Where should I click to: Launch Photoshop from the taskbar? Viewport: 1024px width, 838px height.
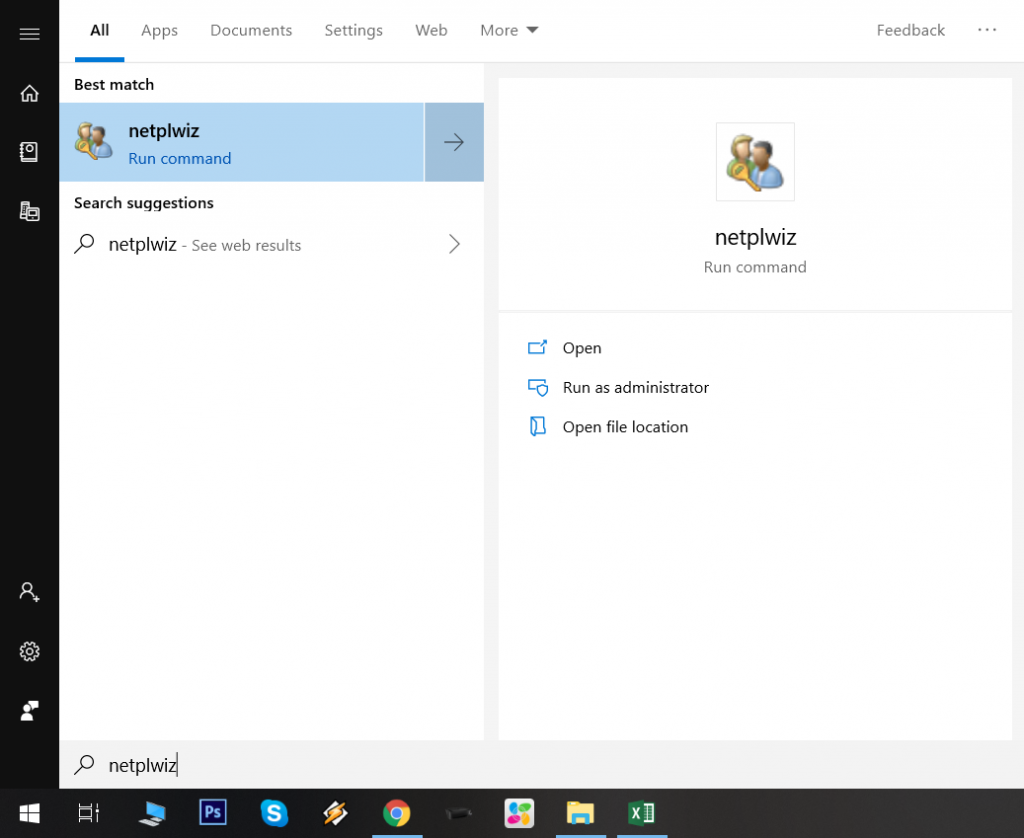(x=212, y=812)
